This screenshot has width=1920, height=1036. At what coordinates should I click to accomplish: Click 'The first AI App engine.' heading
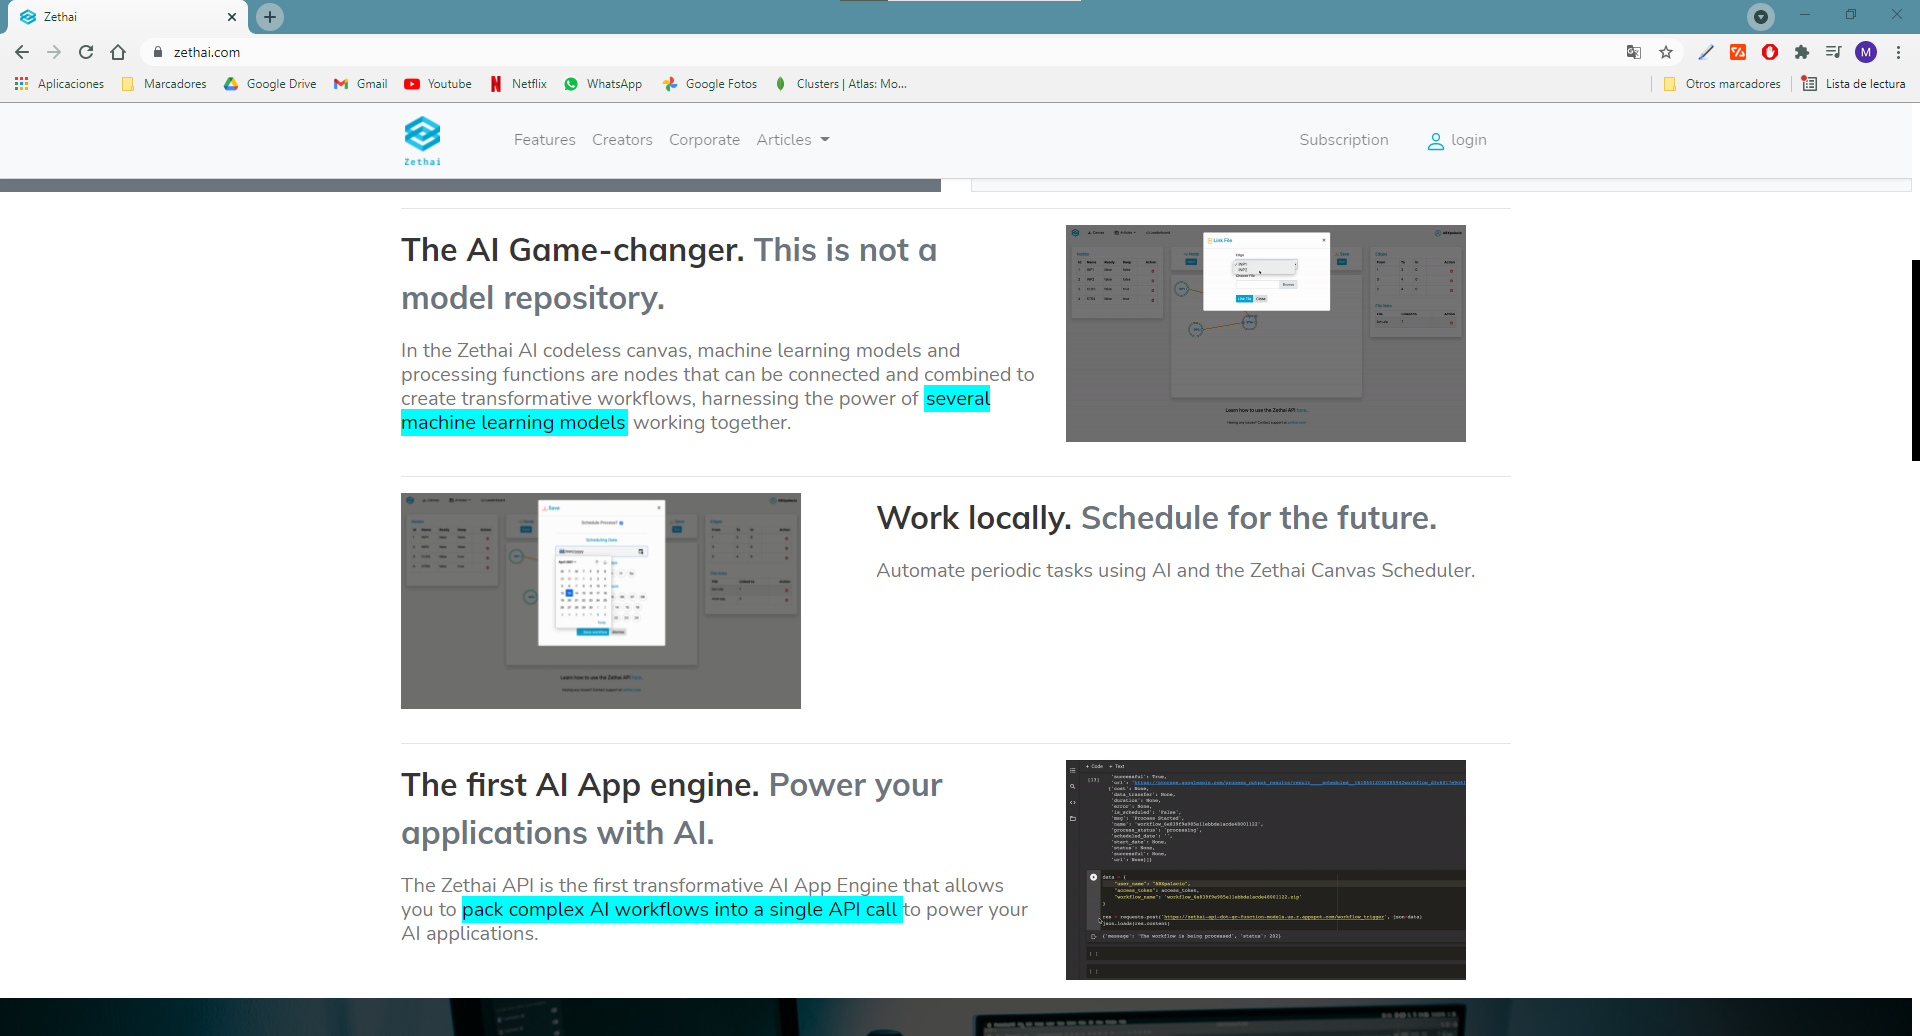(x=581, y=785)
